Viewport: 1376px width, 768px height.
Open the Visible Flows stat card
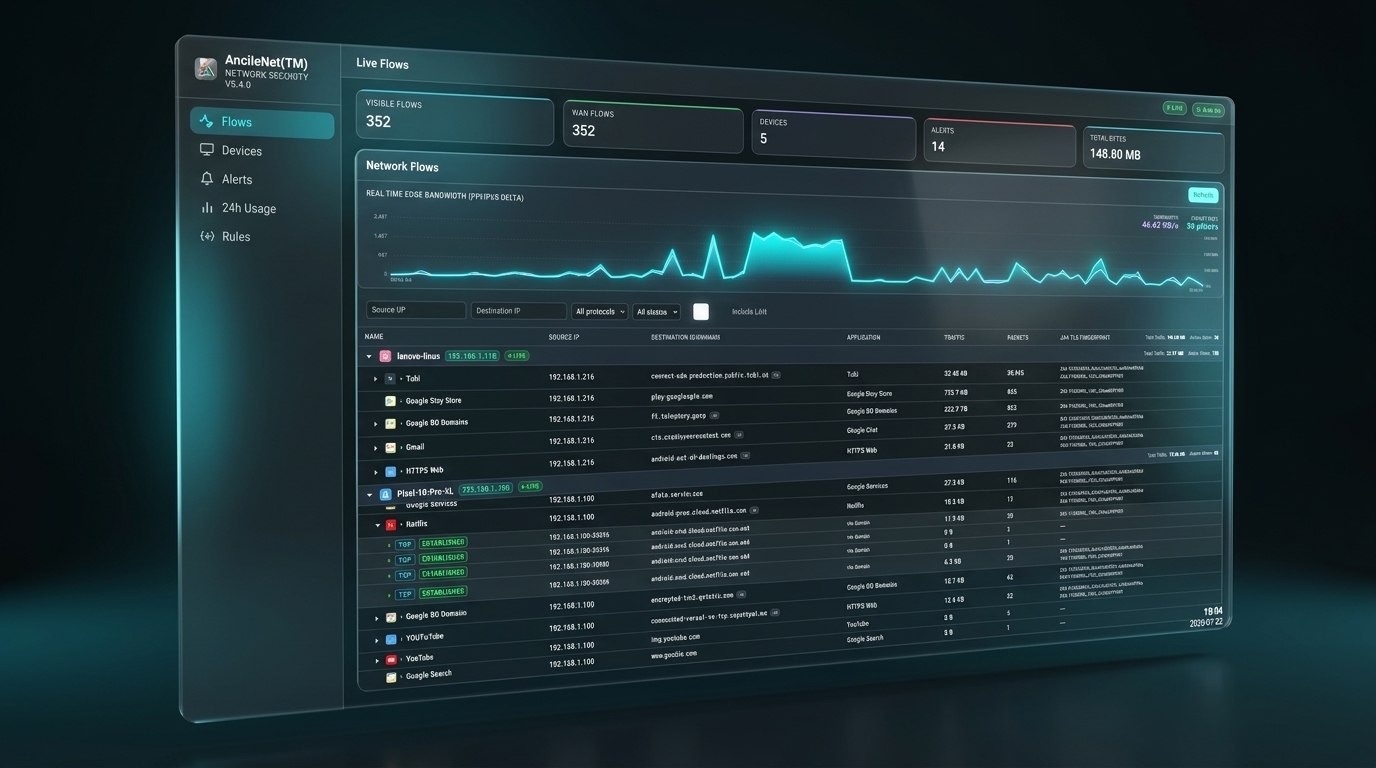pos(454,118)
